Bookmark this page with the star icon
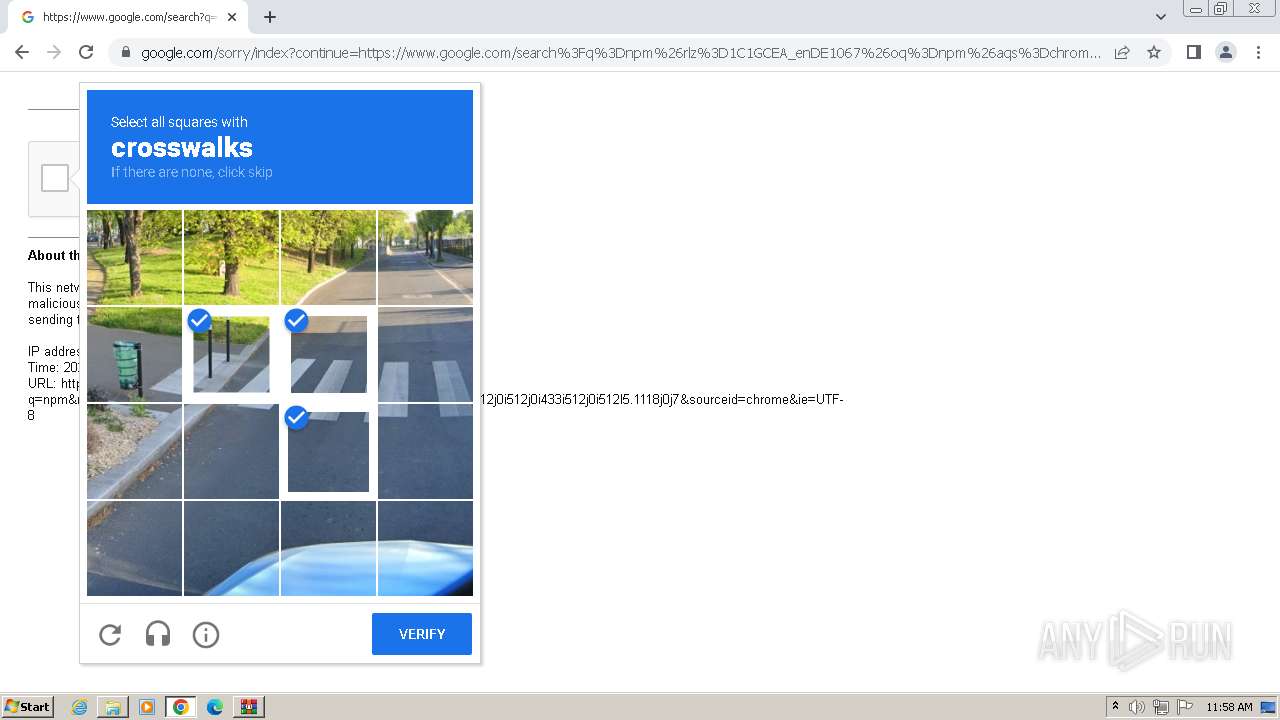Screen dimensions: 1280x720 (x=1154, y=52)
